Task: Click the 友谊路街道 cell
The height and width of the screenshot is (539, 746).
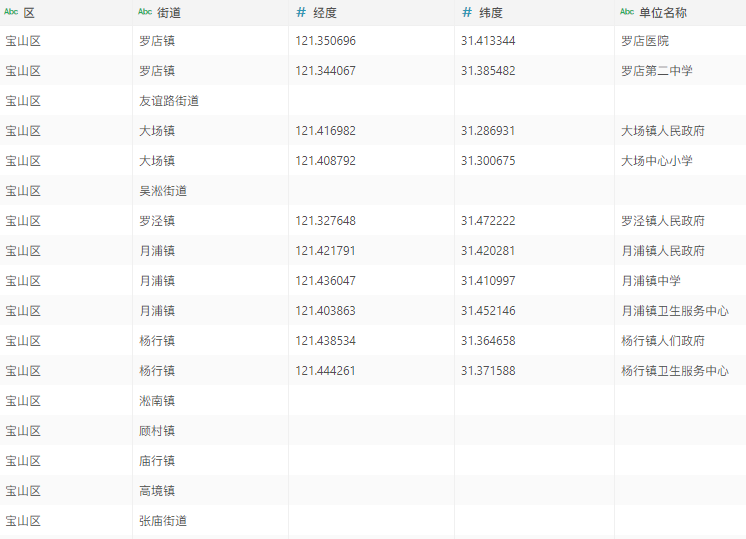Action: [169, 101]
